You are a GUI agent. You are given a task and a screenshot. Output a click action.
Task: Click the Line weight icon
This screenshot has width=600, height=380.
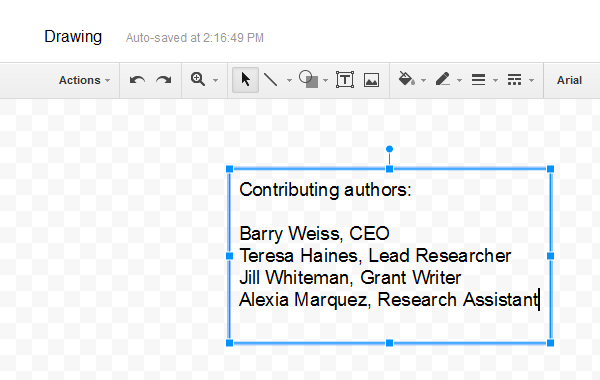[478, 80]
